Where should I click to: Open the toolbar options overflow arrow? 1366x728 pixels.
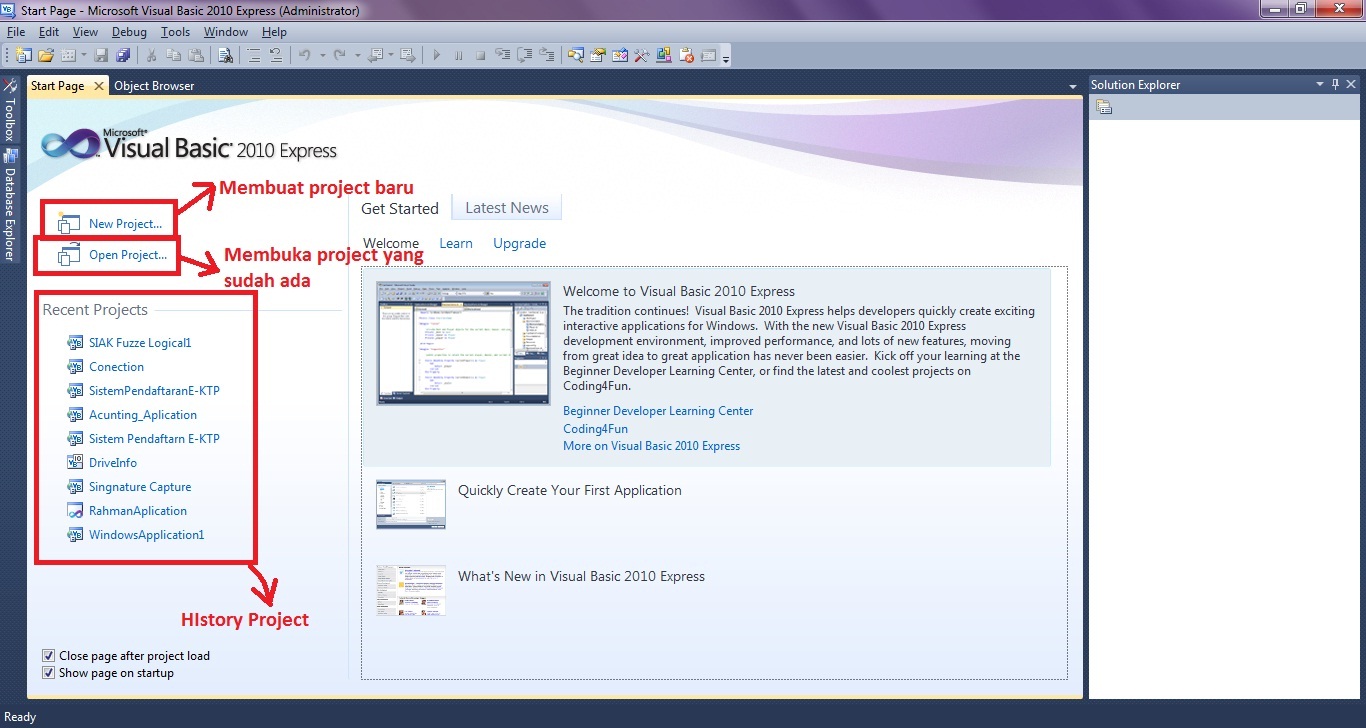(726, 58)
